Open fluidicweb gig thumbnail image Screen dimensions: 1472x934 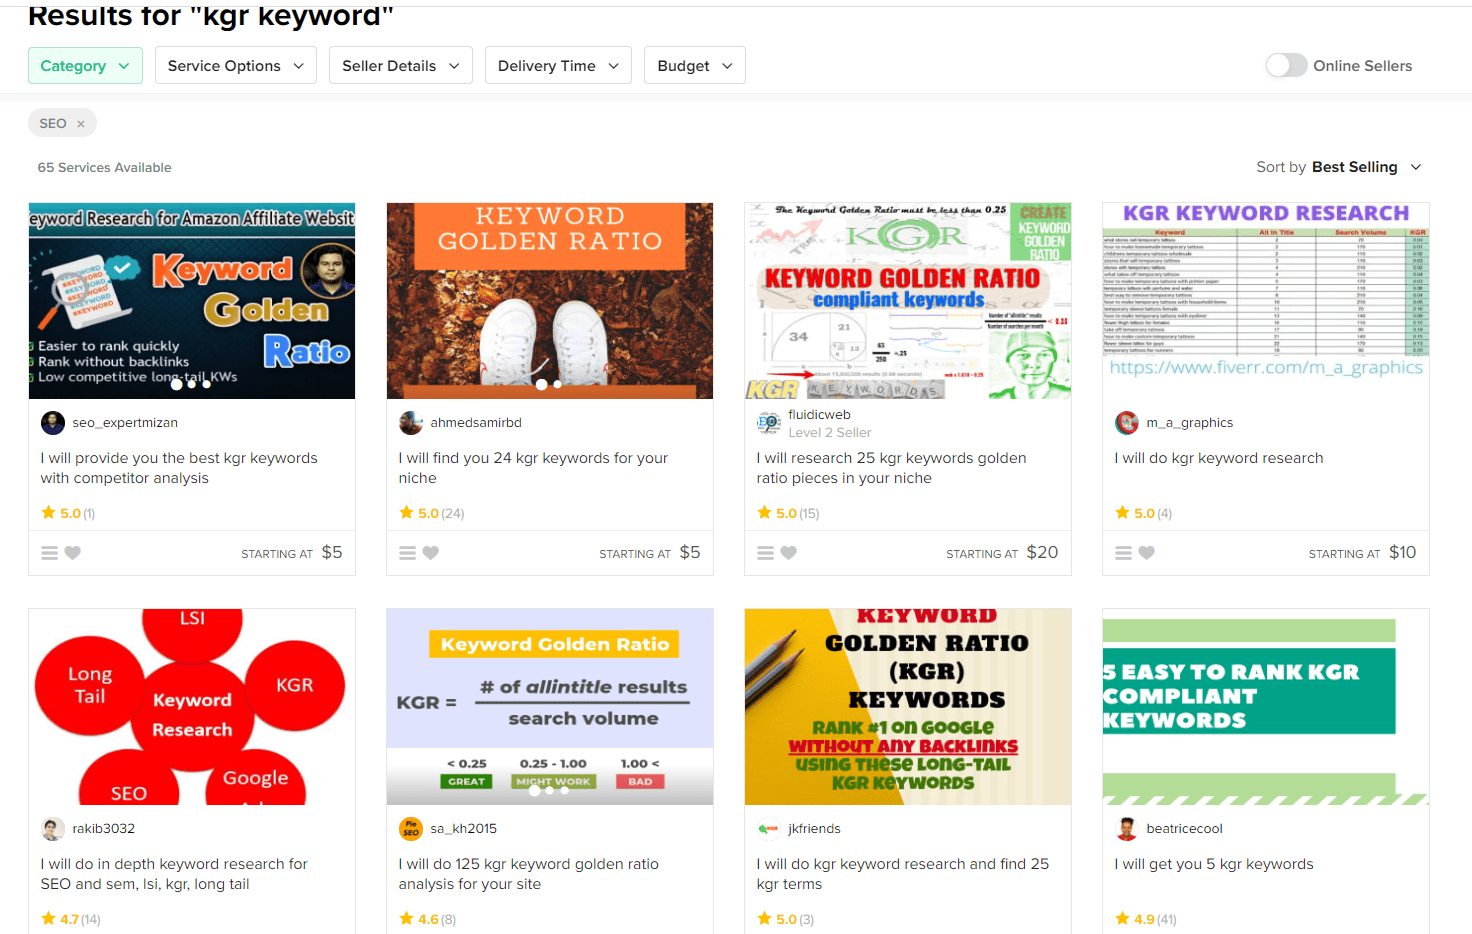click(x=908, y=301)
